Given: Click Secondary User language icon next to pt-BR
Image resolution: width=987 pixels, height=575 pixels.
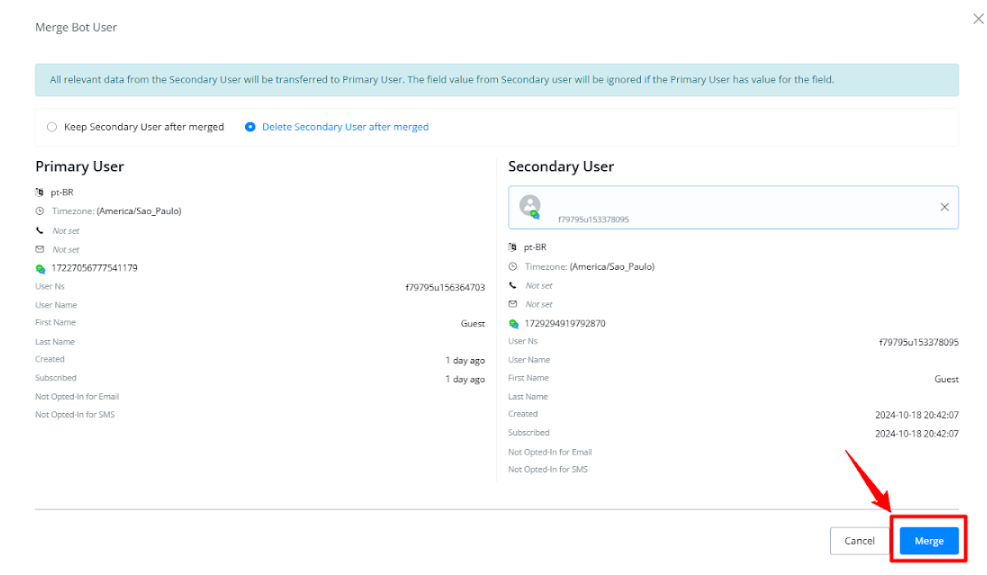Looking at the screenshot, I should pyautogui.click(x=513, y=247).
